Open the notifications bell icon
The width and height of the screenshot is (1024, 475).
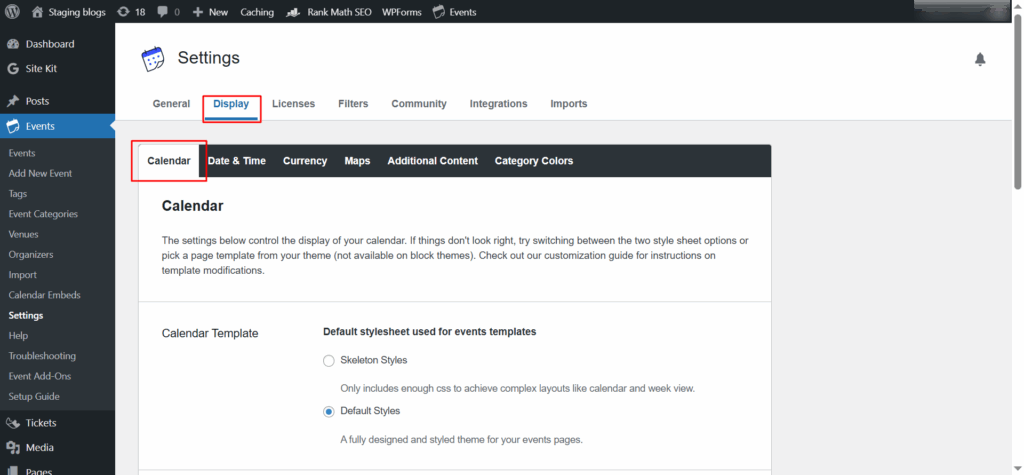pos(980,59)
